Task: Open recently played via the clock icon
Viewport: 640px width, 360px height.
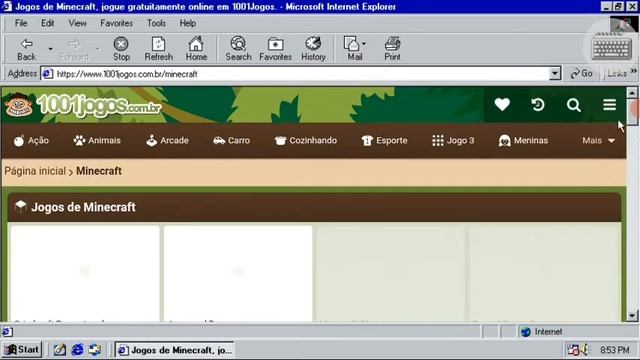Action: pos(538,104)
